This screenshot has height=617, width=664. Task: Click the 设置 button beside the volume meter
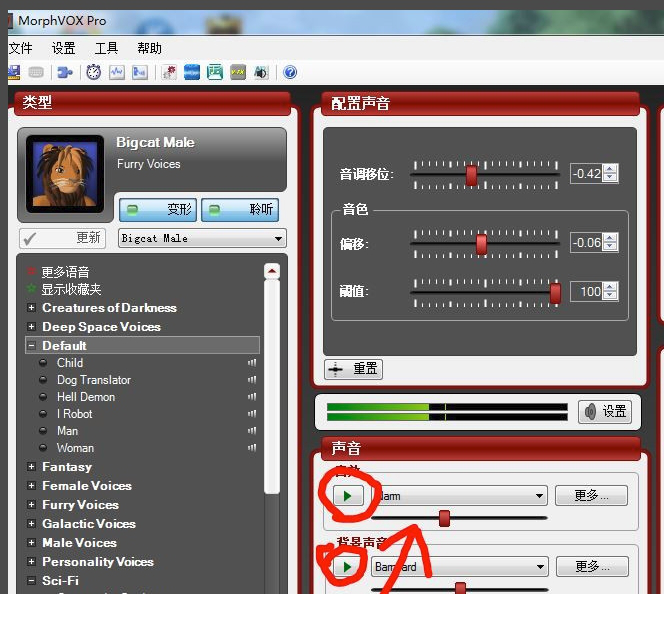pos(605,412)
